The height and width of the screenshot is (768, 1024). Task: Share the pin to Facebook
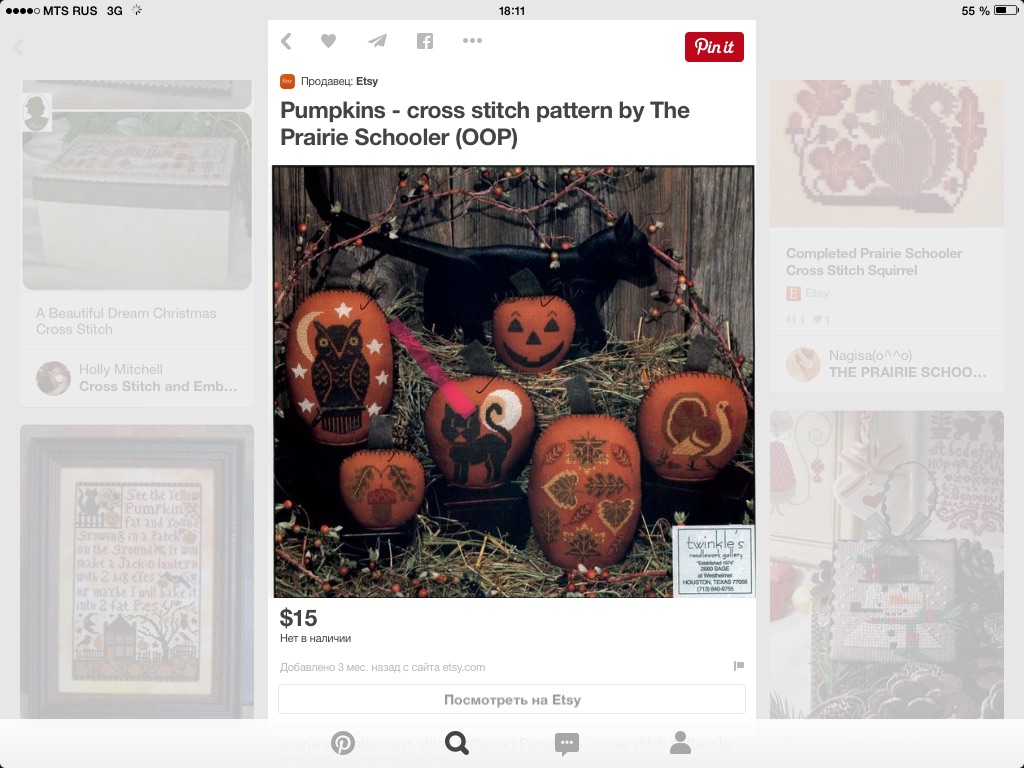click(424, 40)
